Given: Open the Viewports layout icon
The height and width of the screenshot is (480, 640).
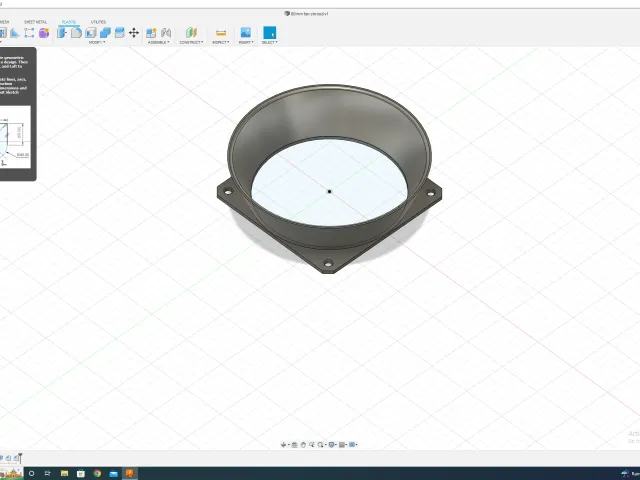Looking at the screenshot, I should [352, 444].
